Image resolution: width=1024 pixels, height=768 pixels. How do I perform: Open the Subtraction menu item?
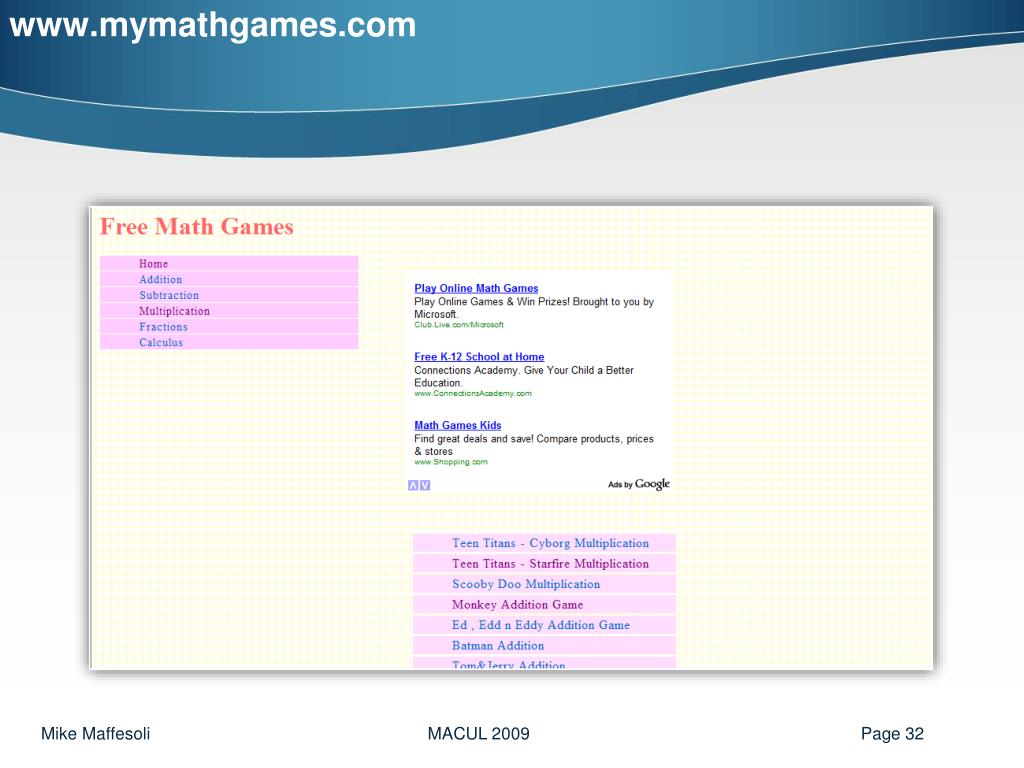[x=169, y=295]
